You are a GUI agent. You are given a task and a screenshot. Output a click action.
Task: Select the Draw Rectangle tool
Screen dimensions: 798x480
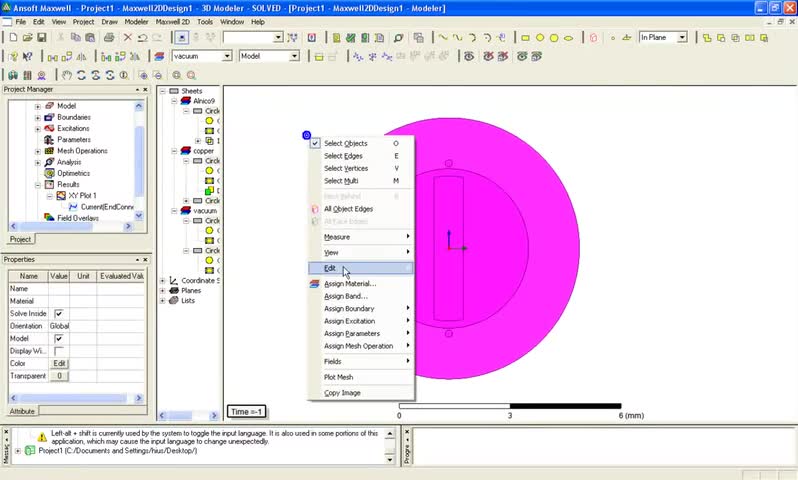coord(526,38)
